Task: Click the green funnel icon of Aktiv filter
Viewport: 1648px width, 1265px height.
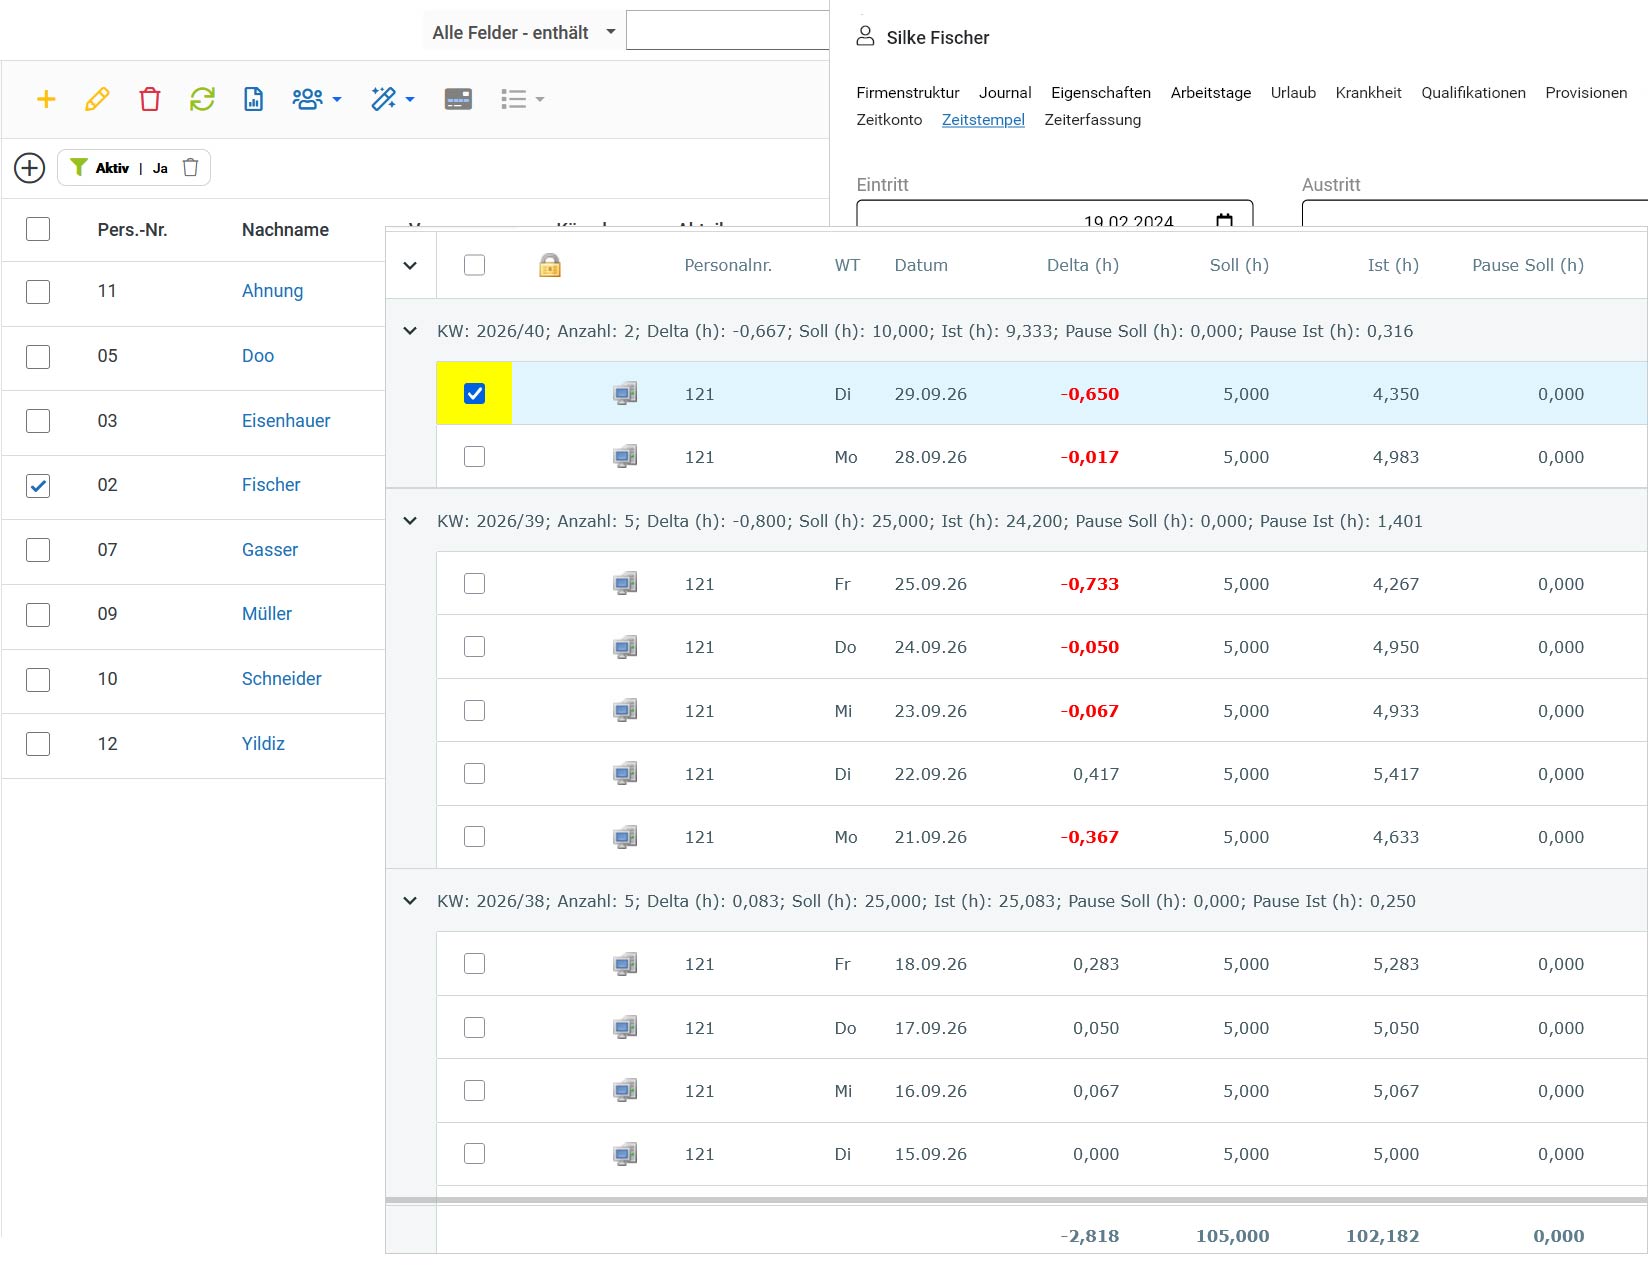Action: [x=79, y=167]
